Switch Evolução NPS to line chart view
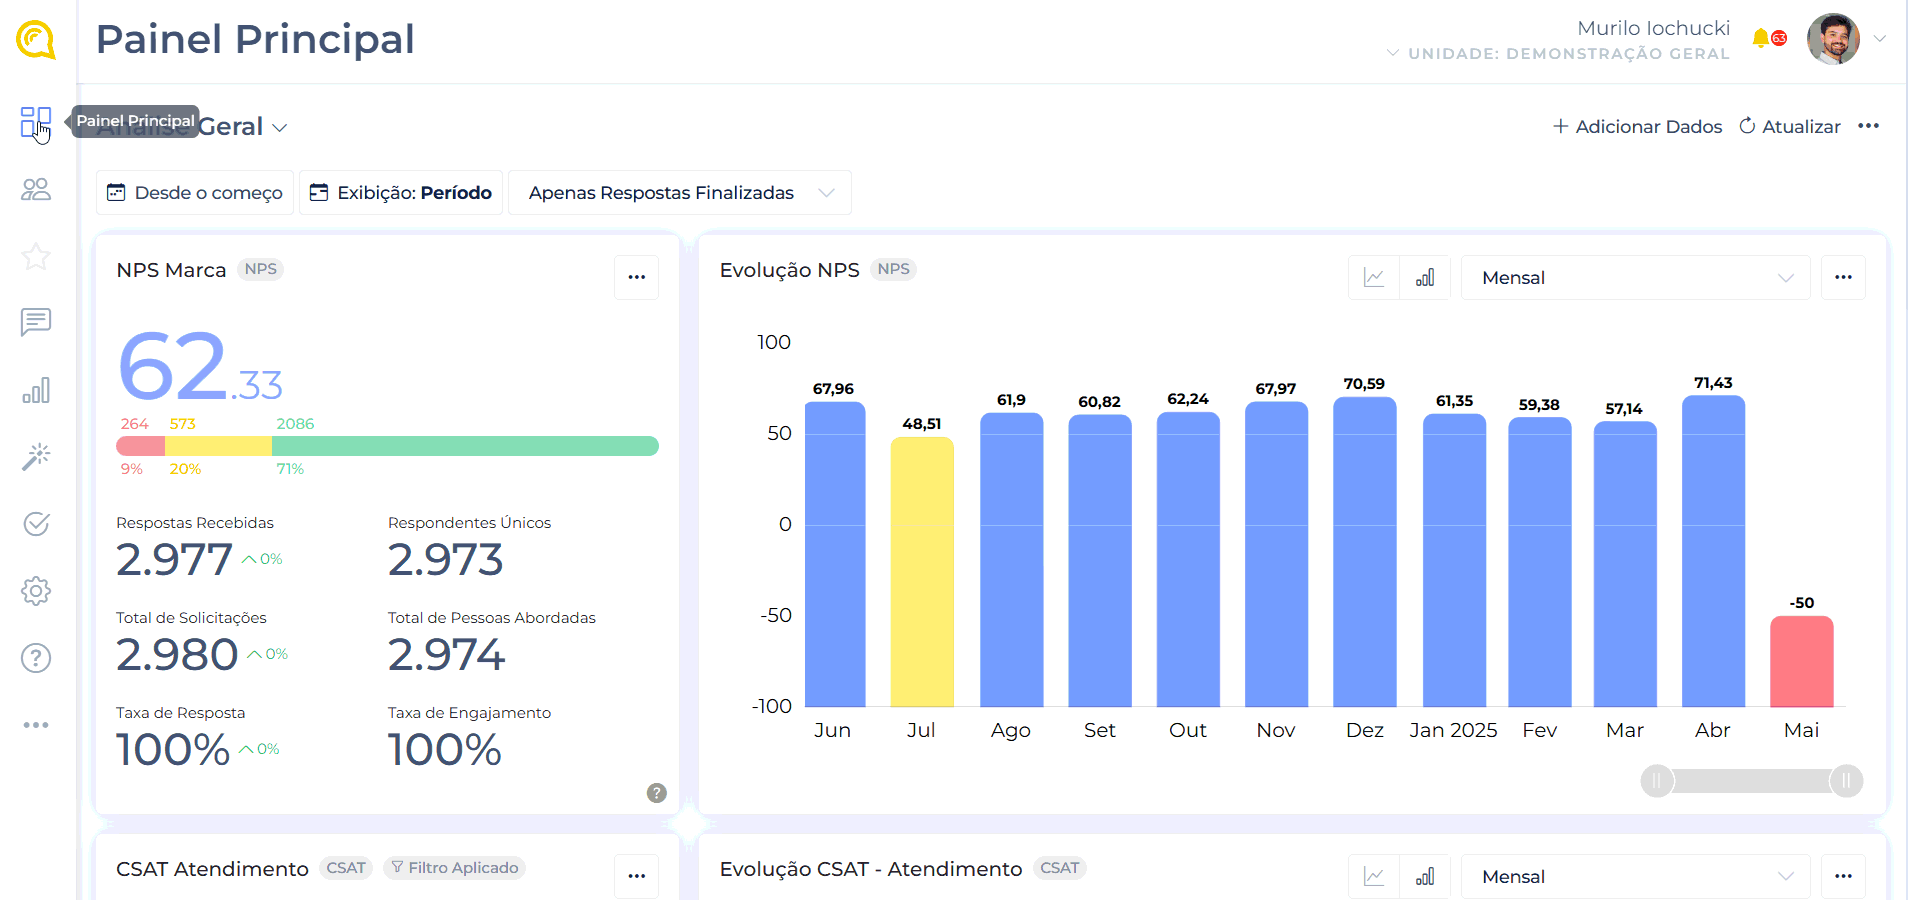The height and width of the screenshot is (900, 1908). (1374, 278)
